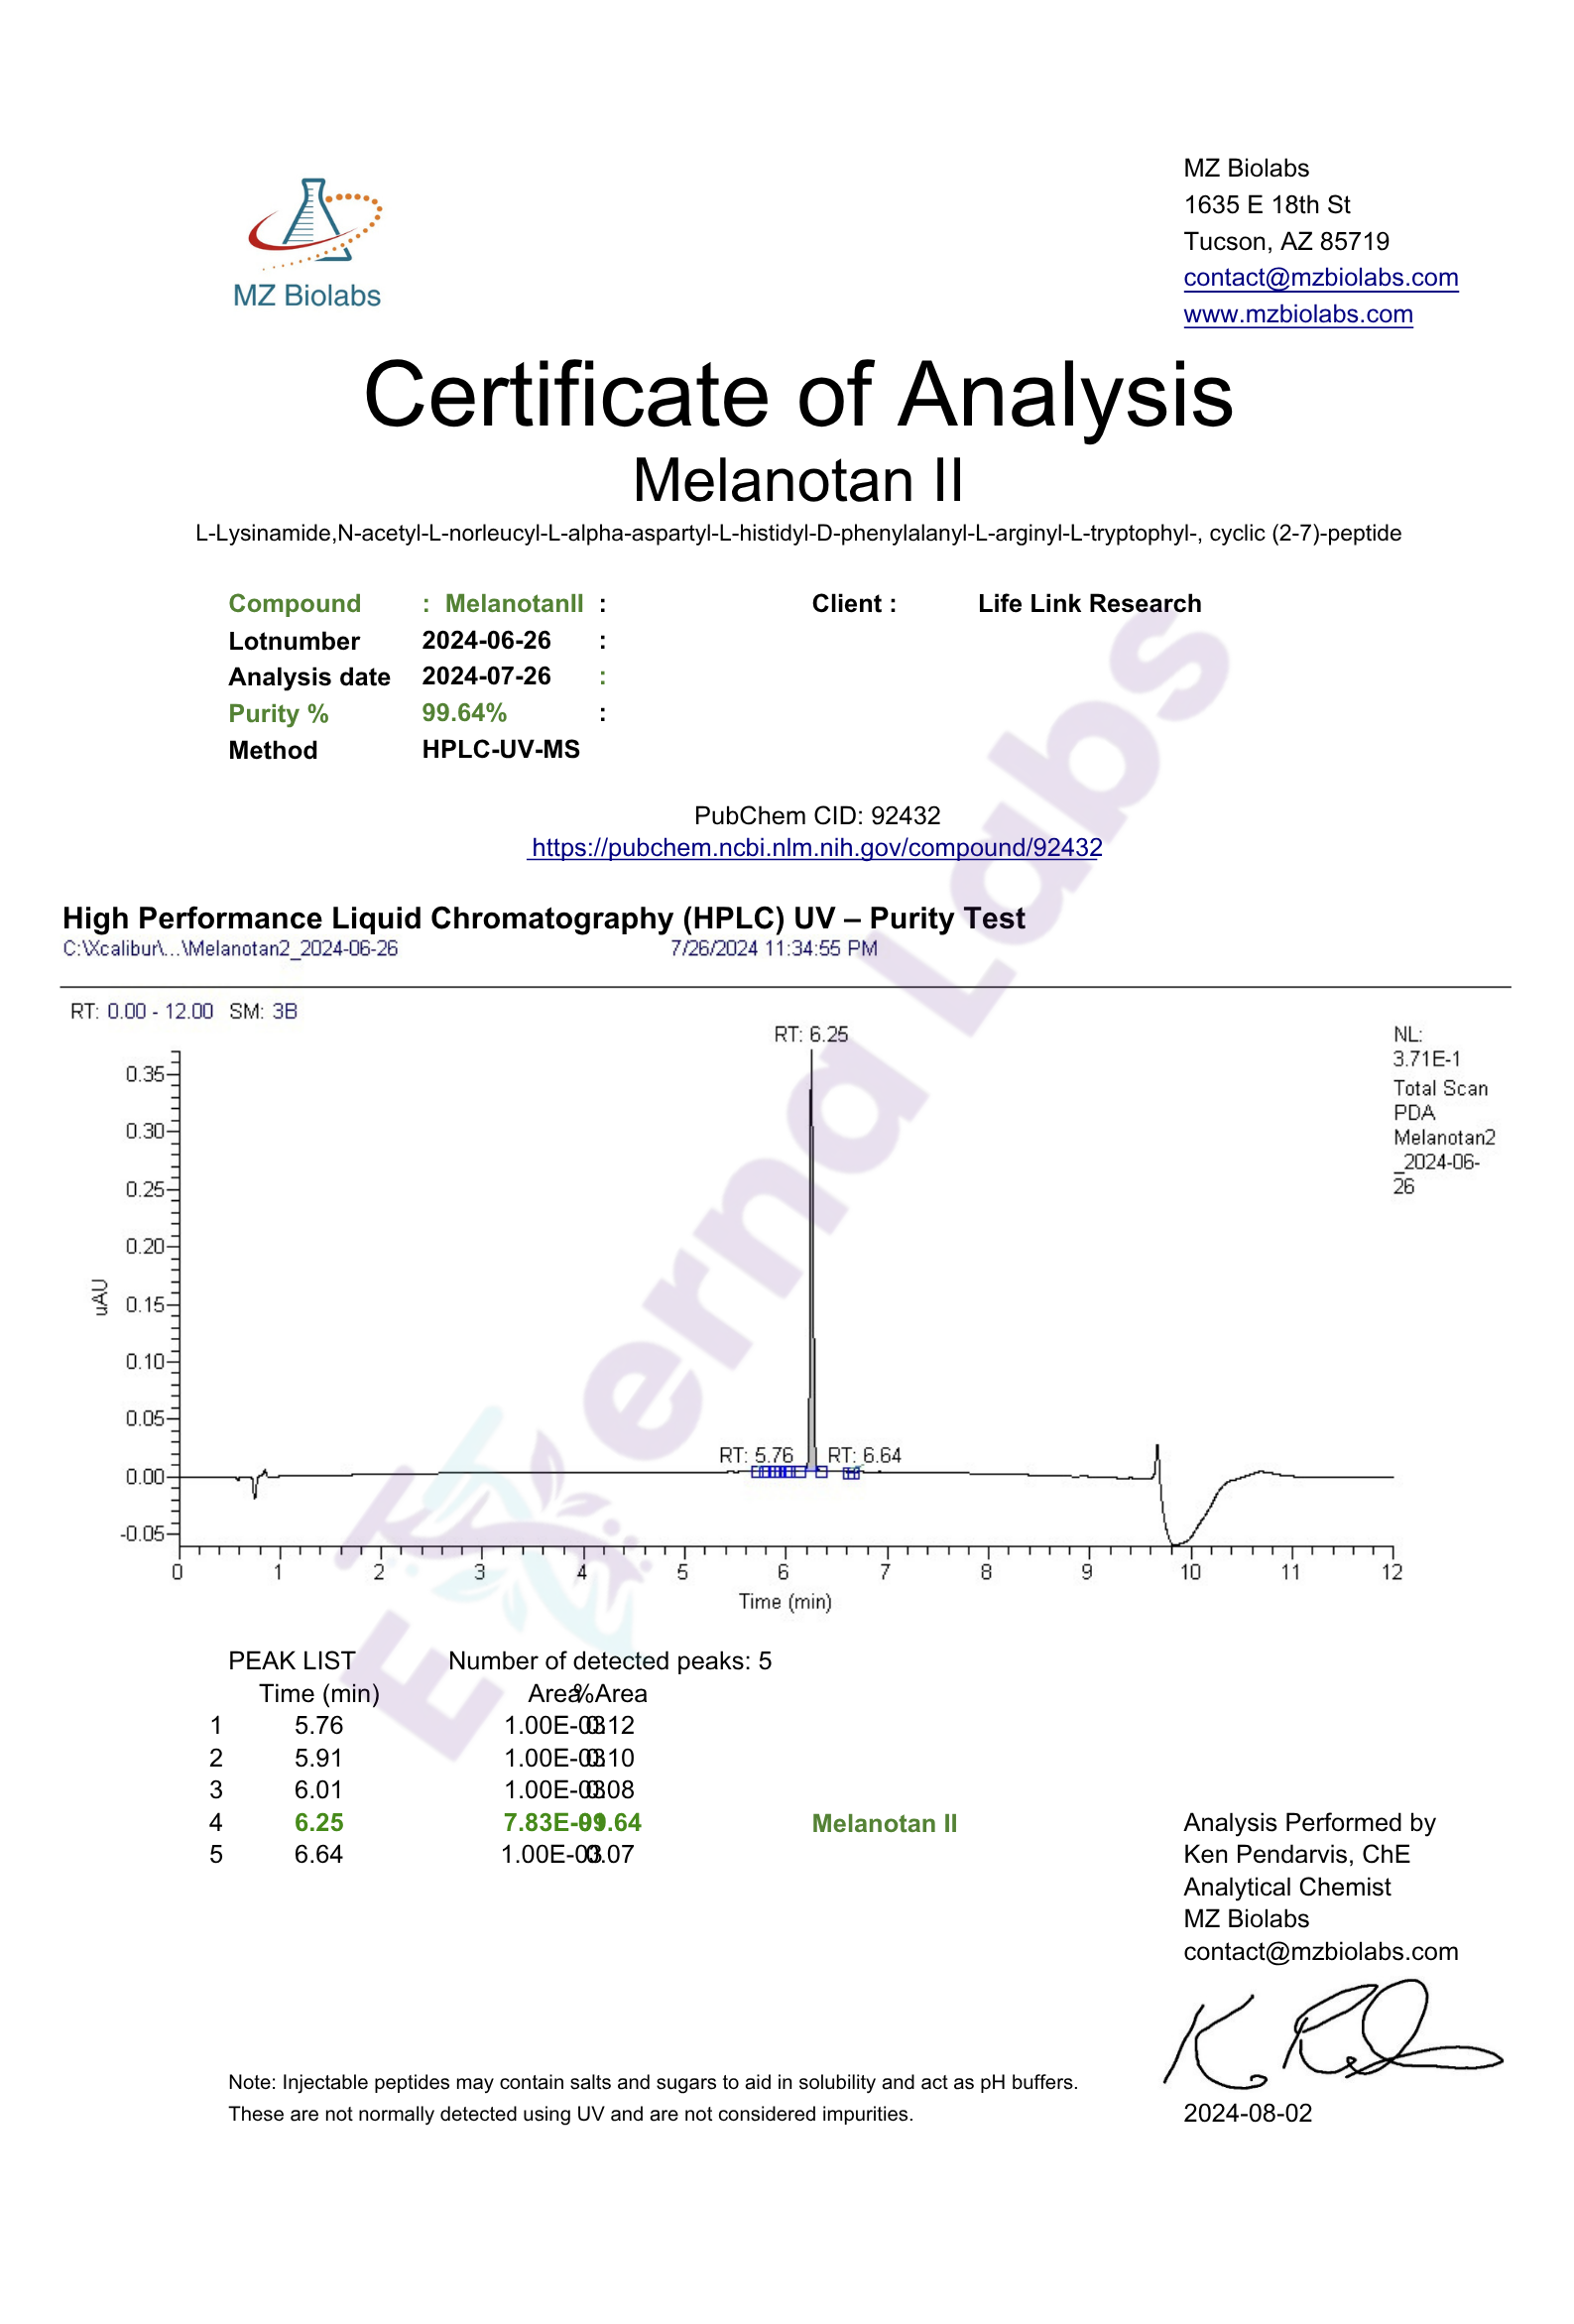Click the signature date 2024-08-02
The width and height of the screenshot is (1574, 2324).
click(1247, 2113)
